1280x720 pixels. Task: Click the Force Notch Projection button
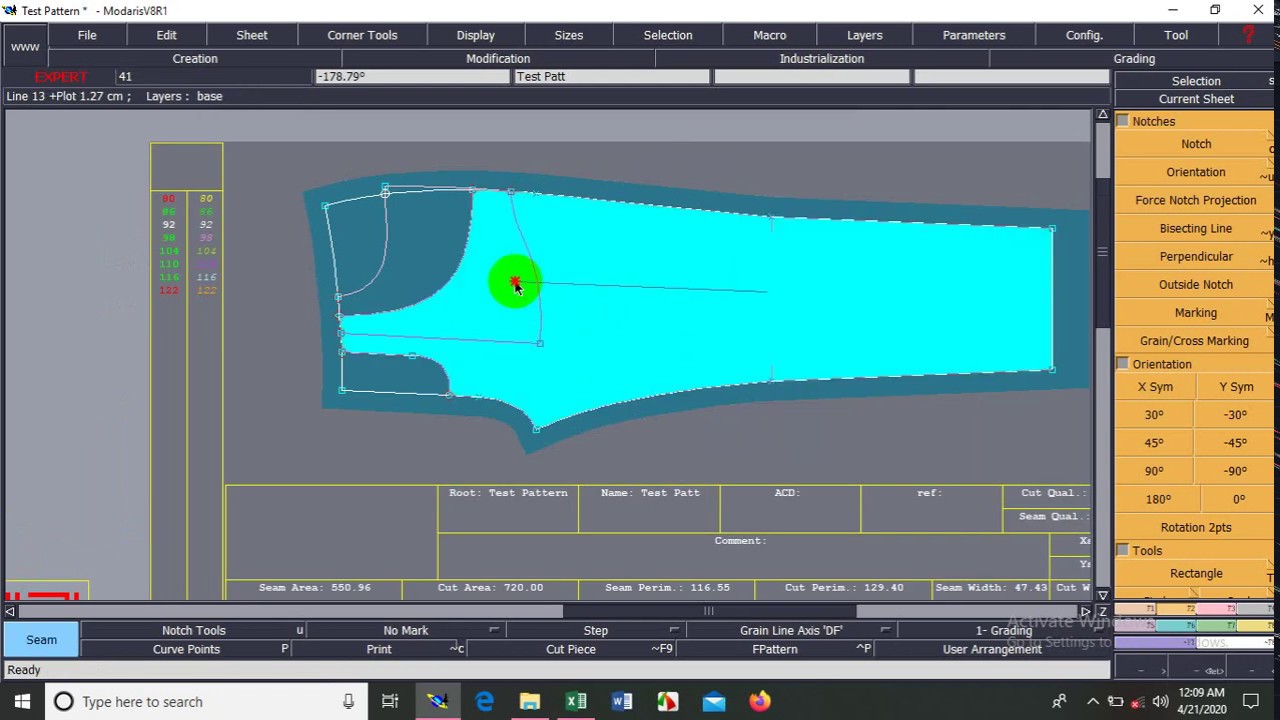point(1196,200)
